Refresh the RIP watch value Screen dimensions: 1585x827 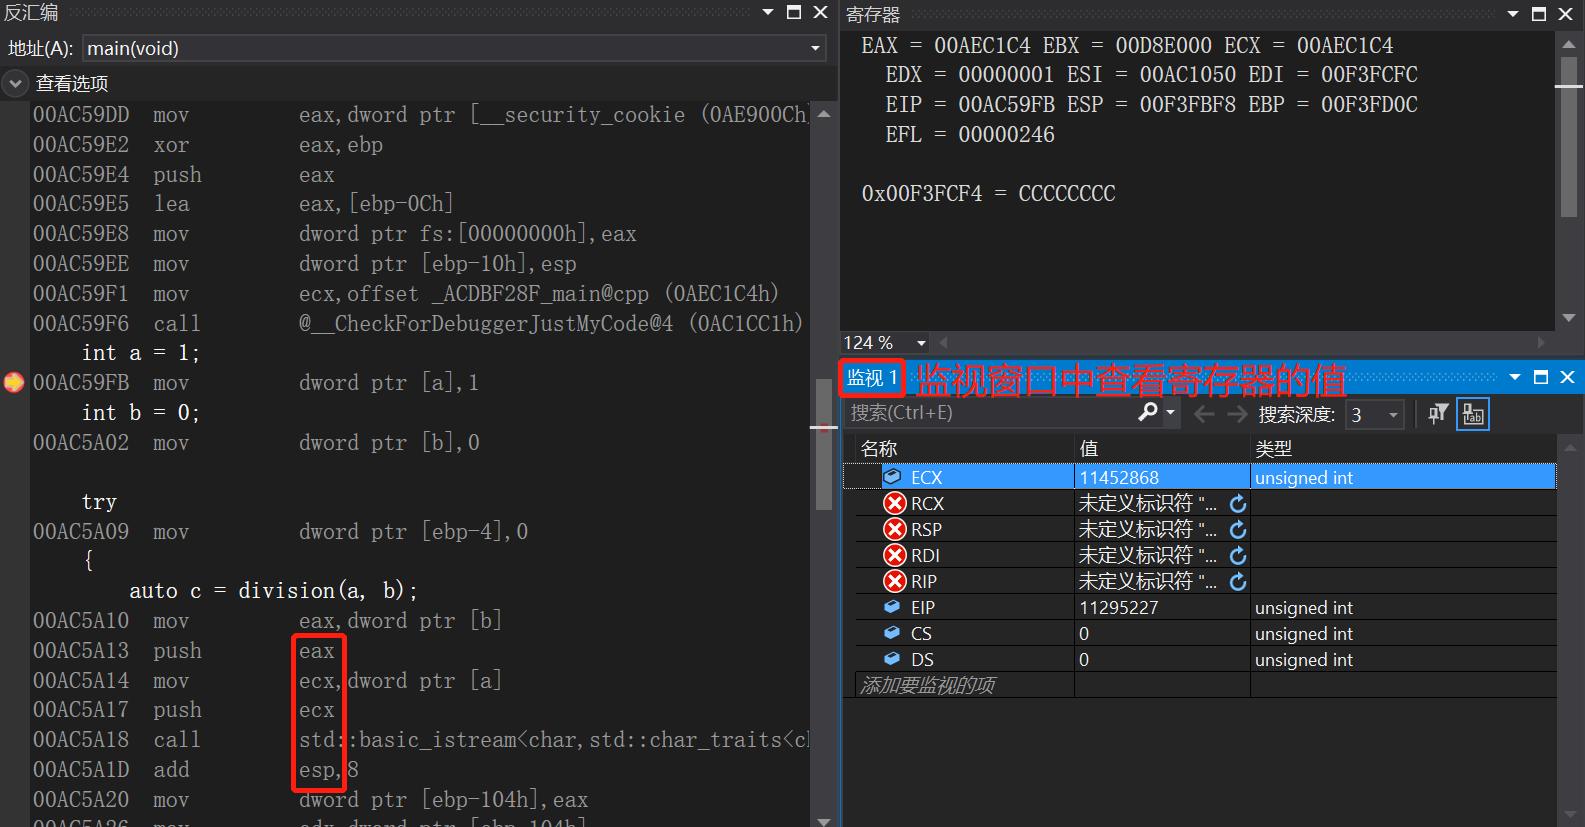(1238, 581)
